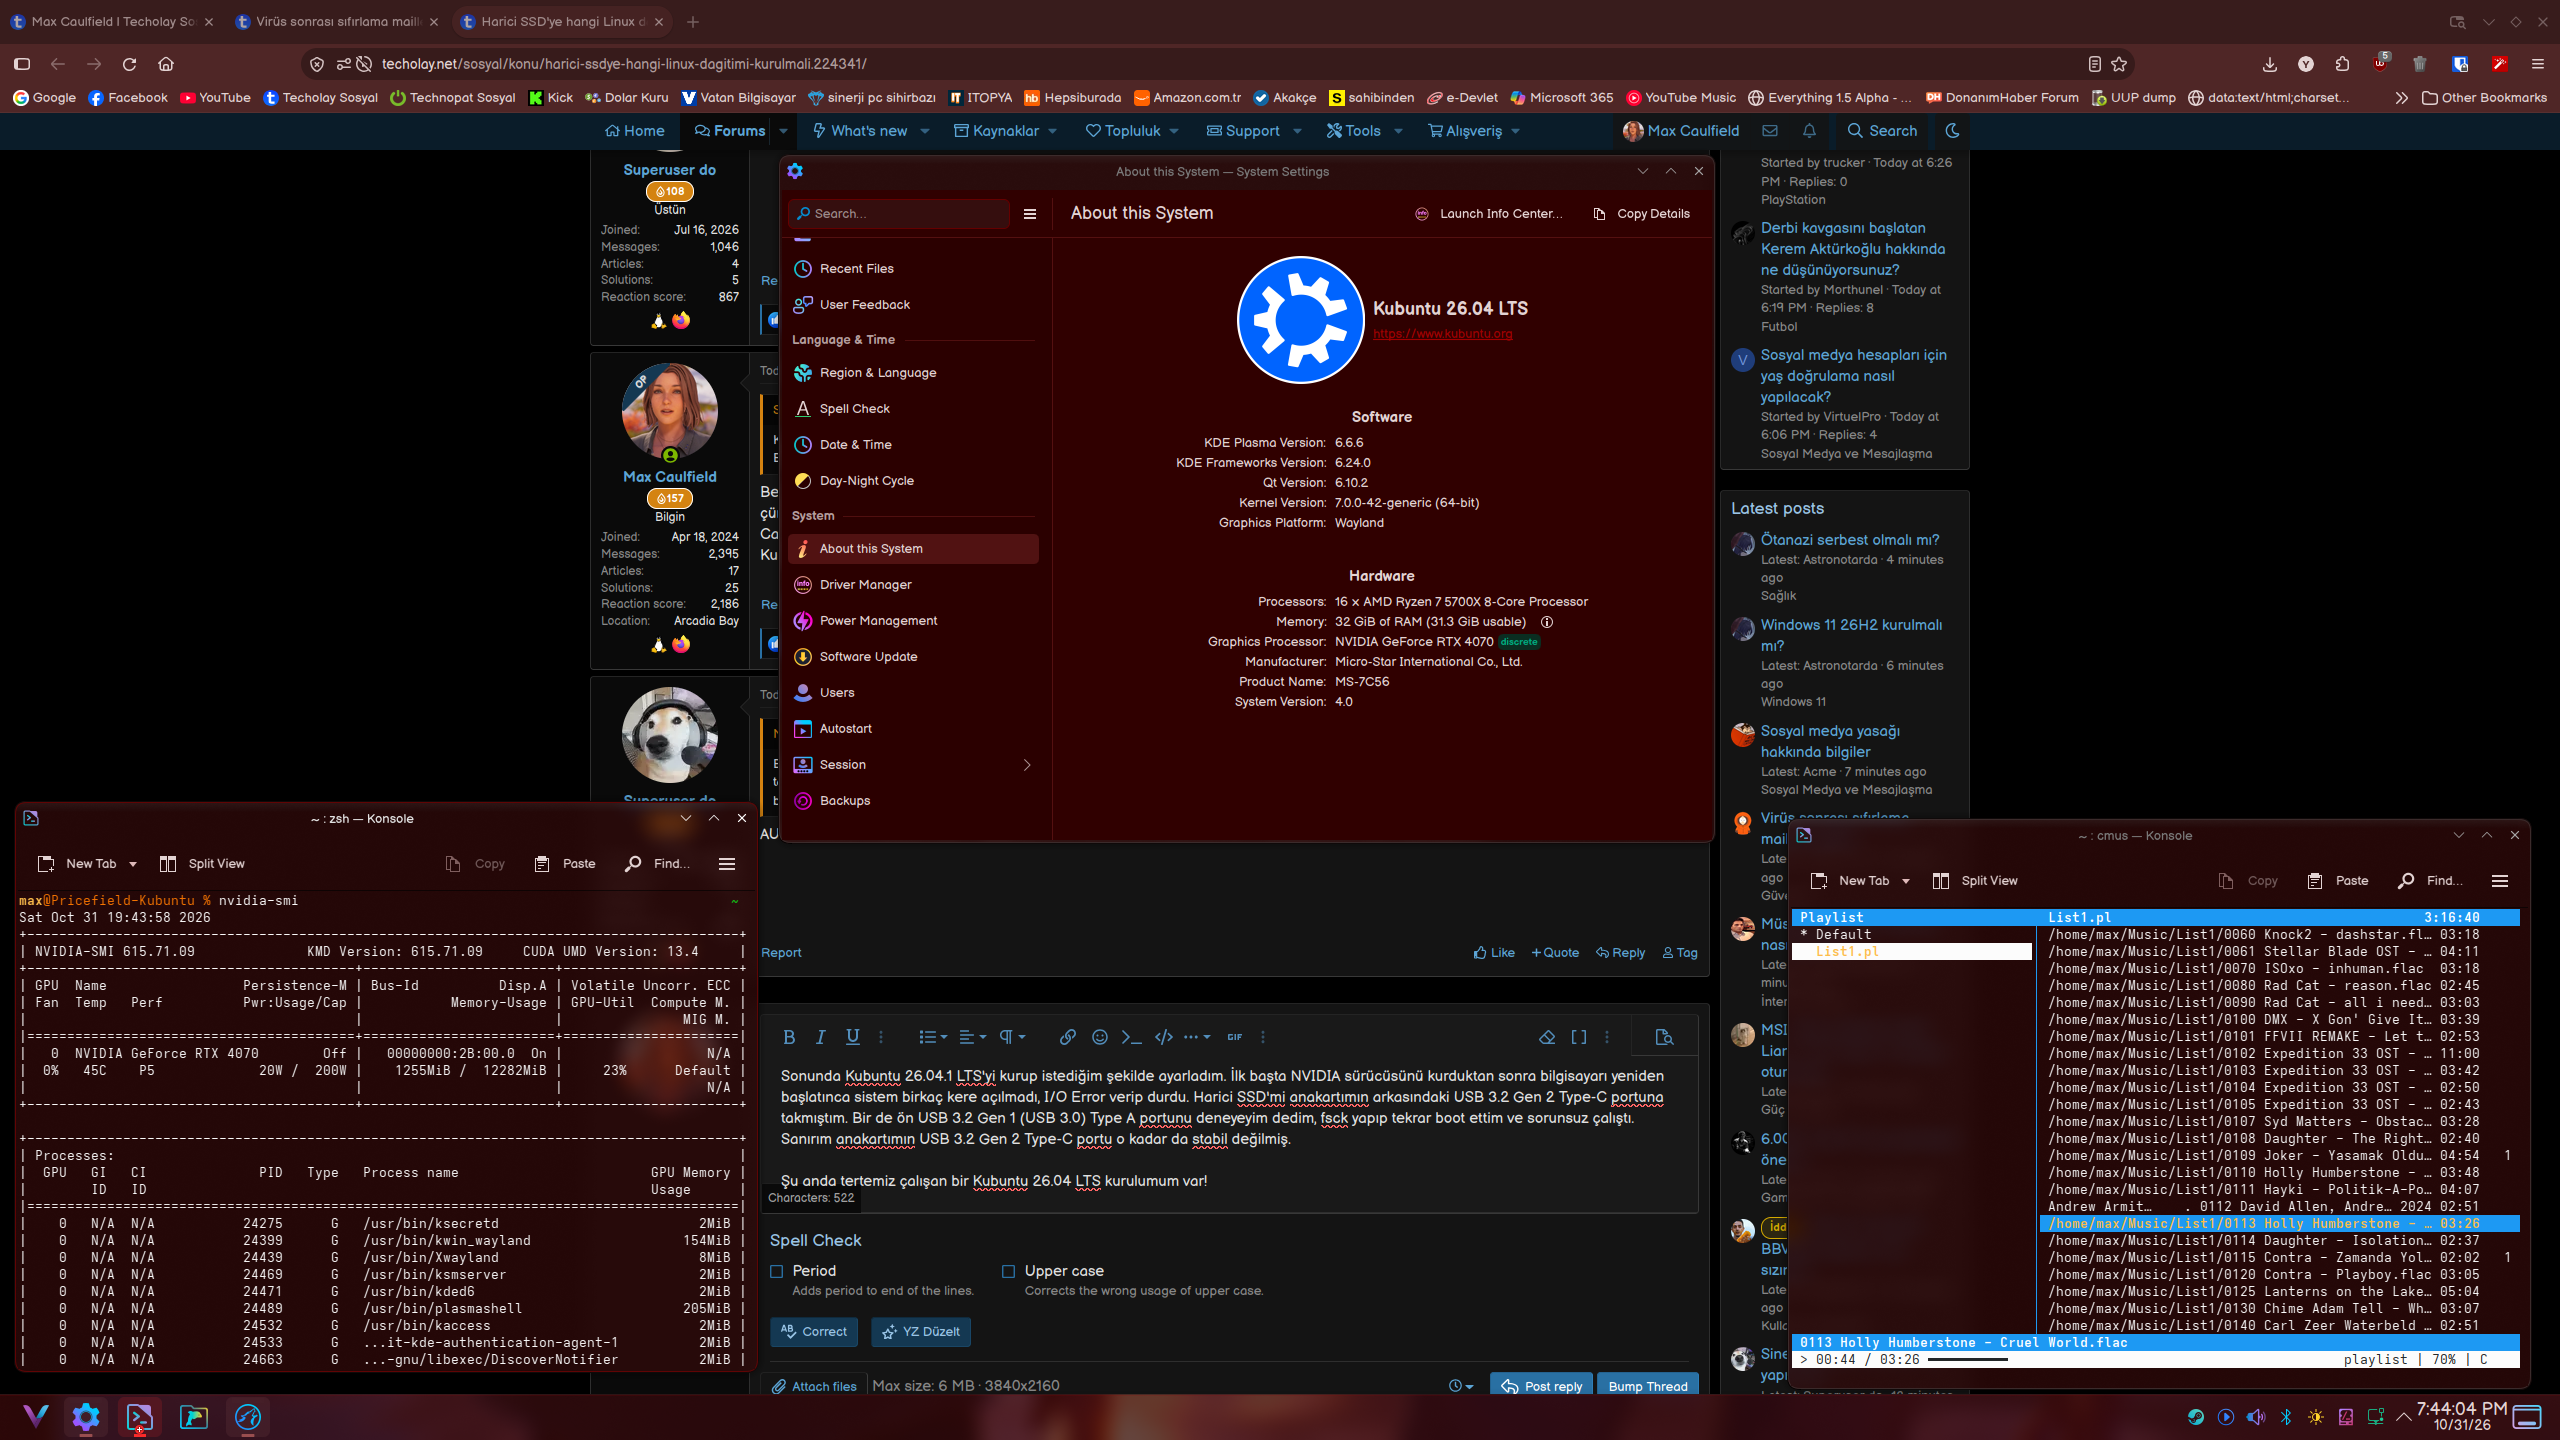
Task: Click the YZ Düzelt button
Action: pyautogui.click(x=921, y=1332)
